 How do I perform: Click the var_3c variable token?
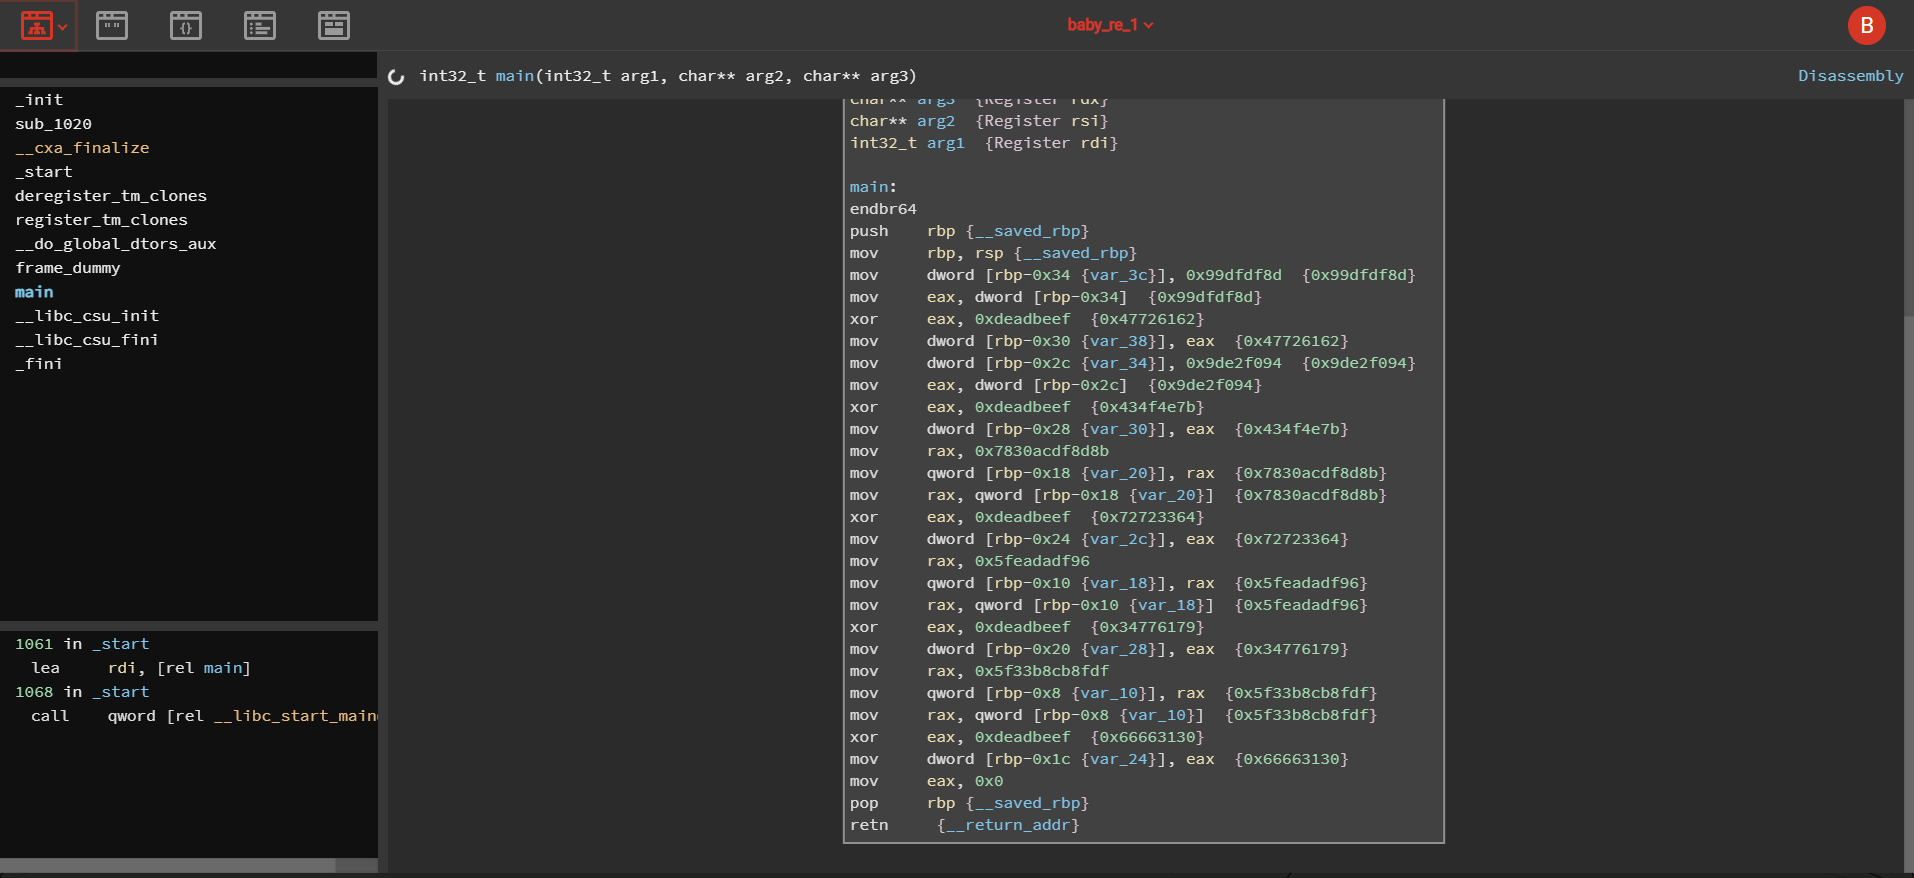click(1120, 275)
